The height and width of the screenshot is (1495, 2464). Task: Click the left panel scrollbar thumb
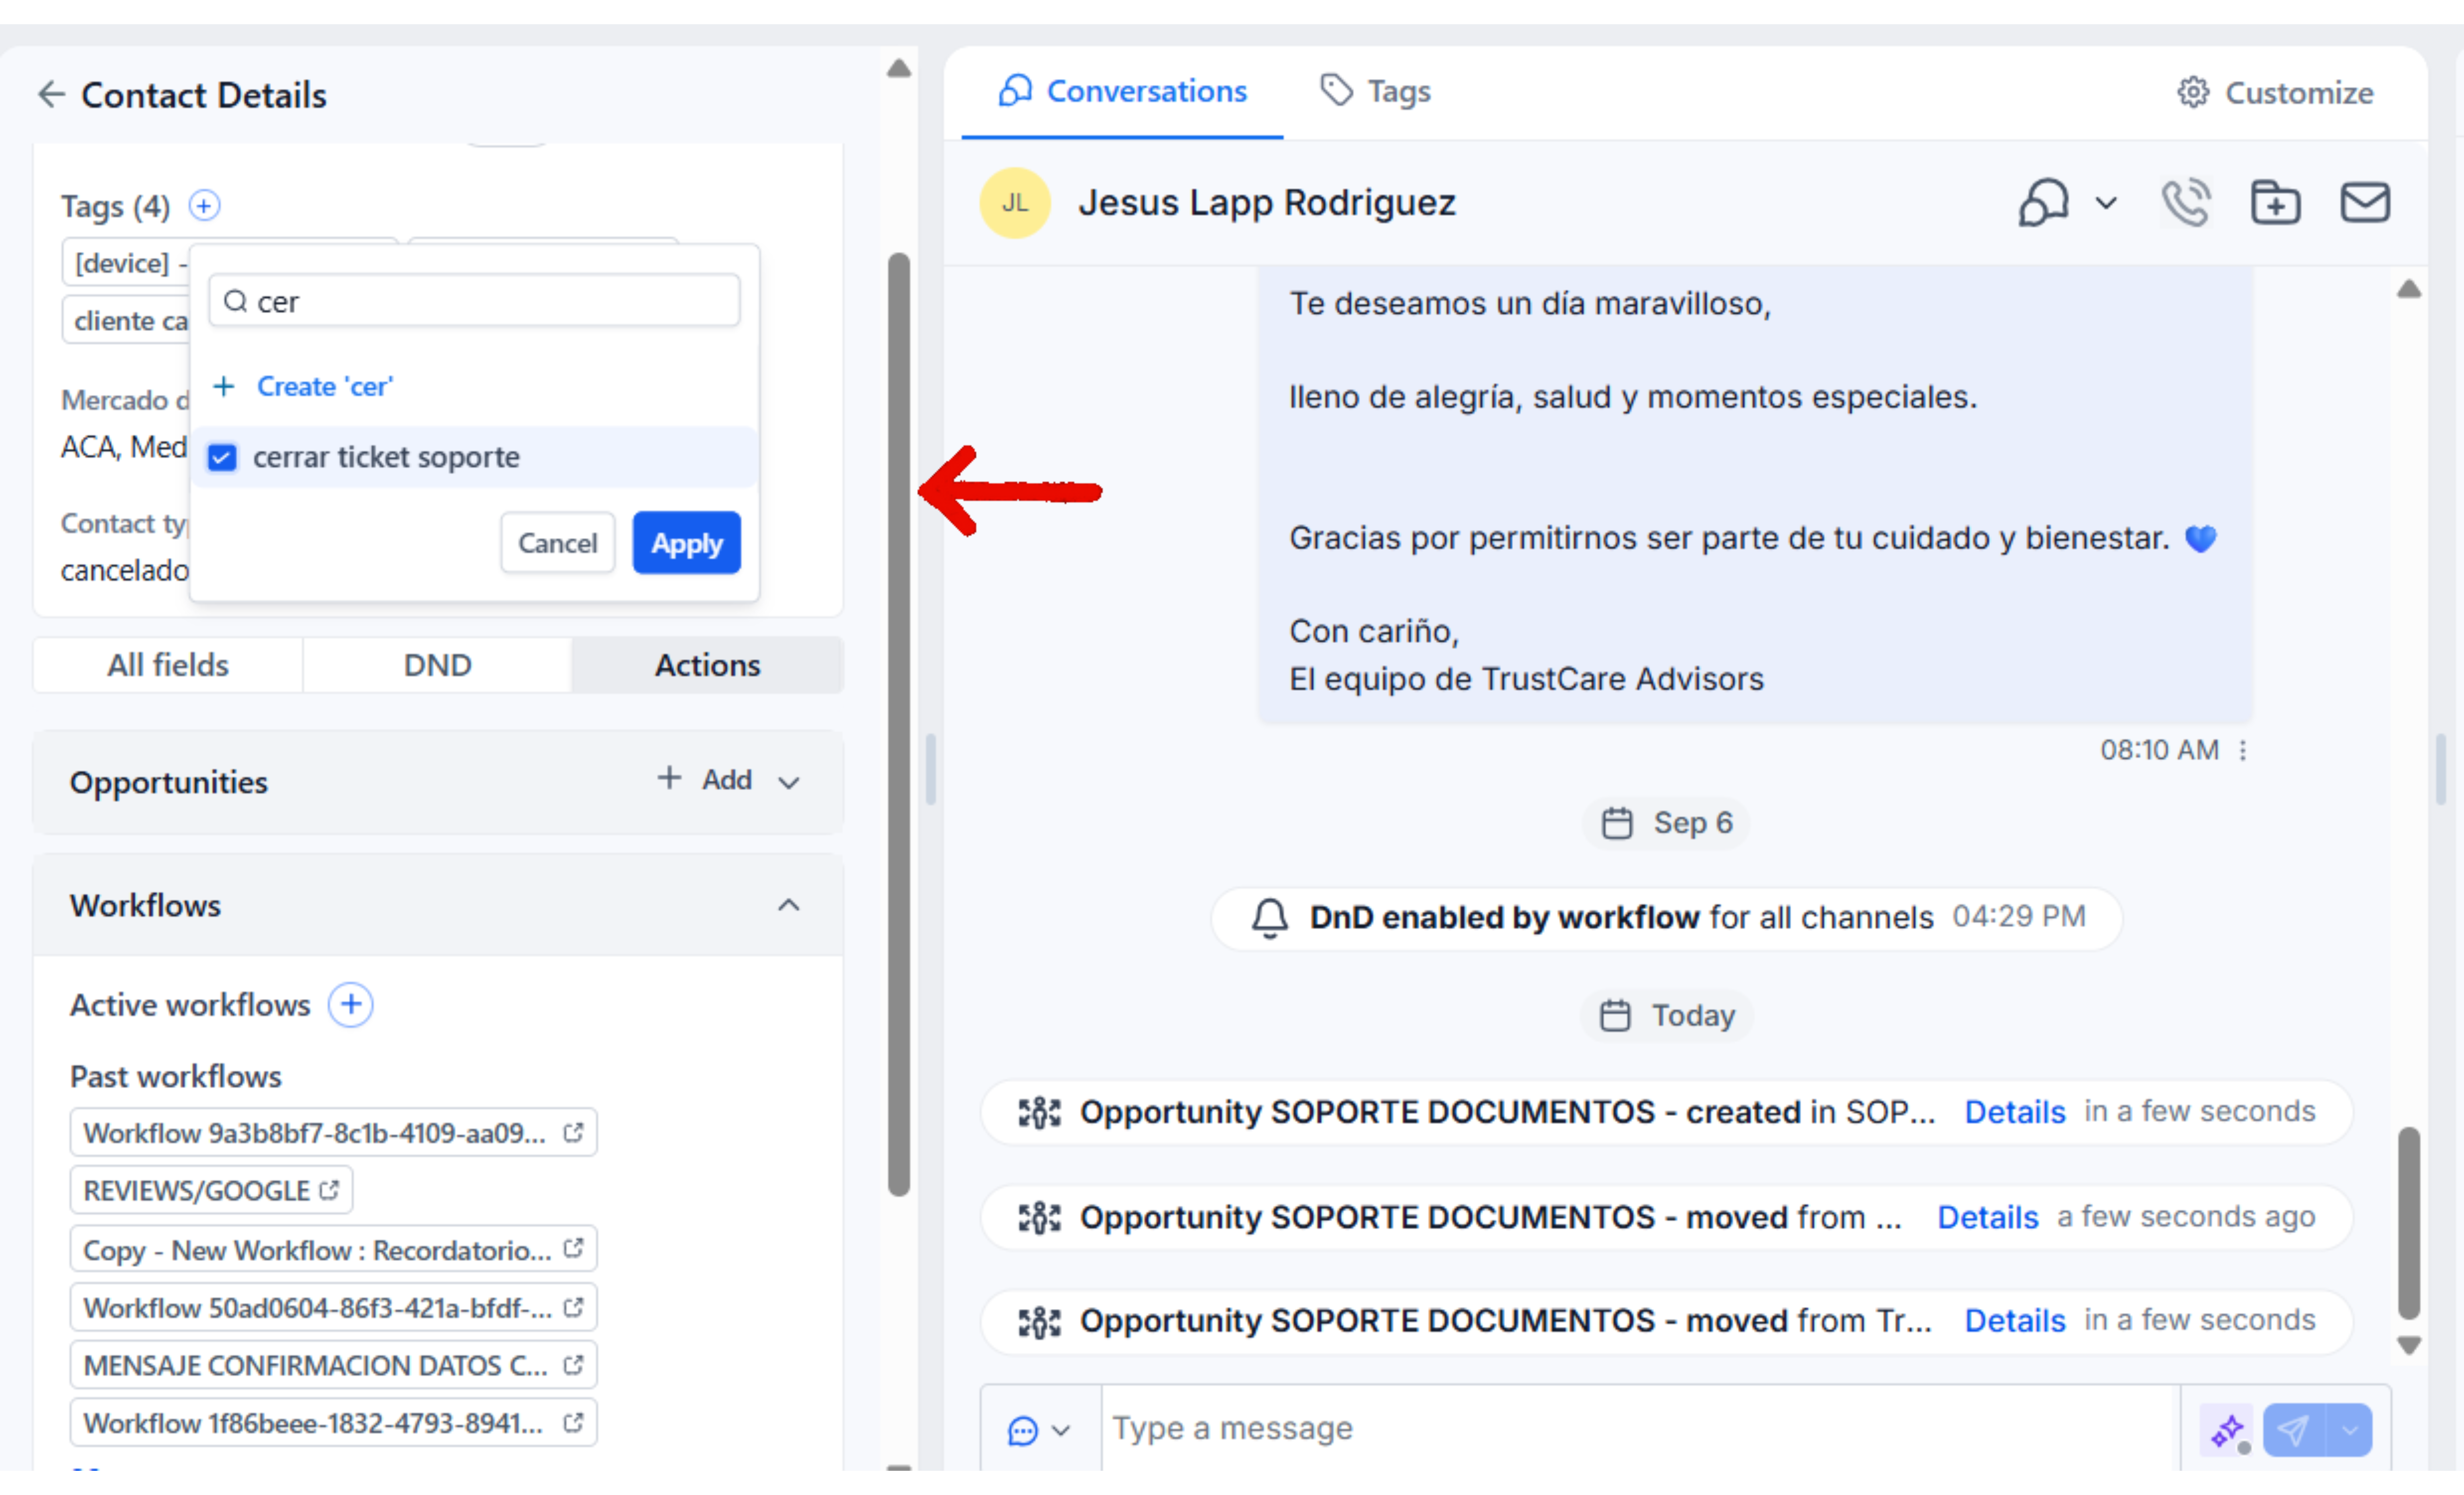[899, 724]
